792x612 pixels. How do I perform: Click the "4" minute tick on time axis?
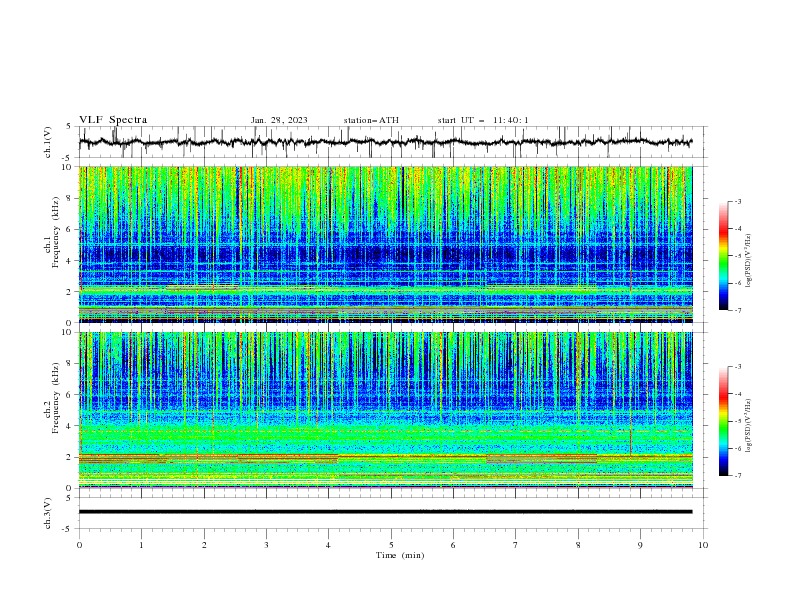click(x=328, y=545)
